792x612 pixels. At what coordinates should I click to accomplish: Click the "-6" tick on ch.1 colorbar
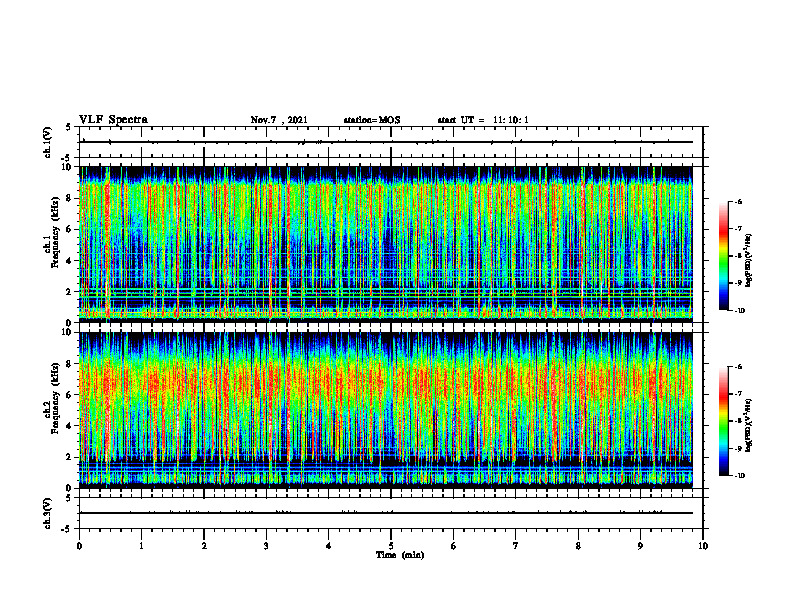pyautogui.click(x=738, y=202)
